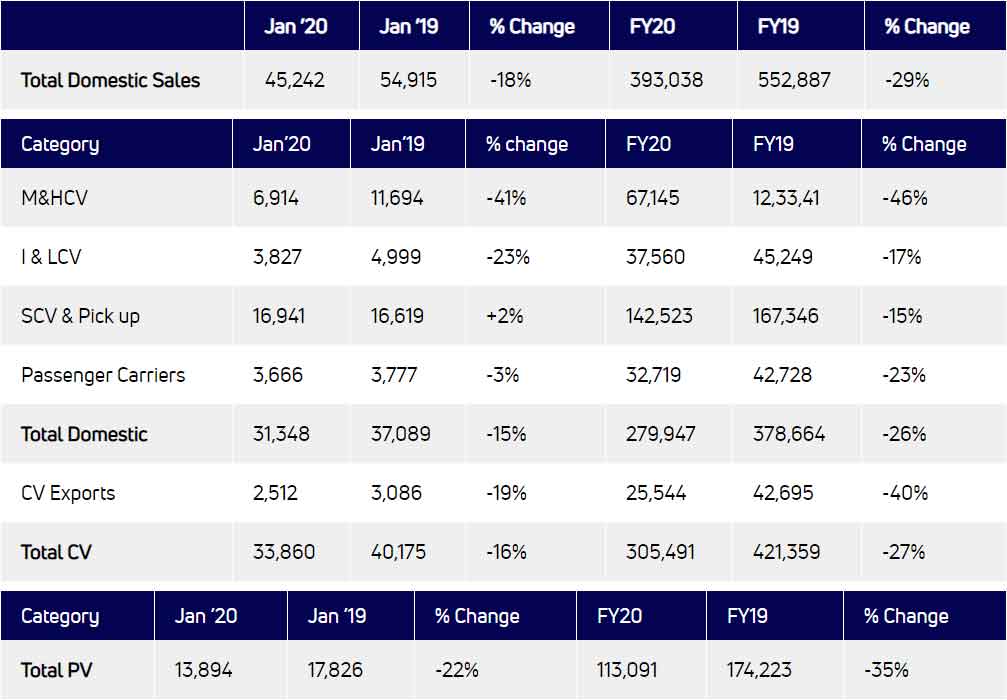The width and height of the screenshot is (1007, 700).
Task: Click the +2% change value
Action: [506, 316]
